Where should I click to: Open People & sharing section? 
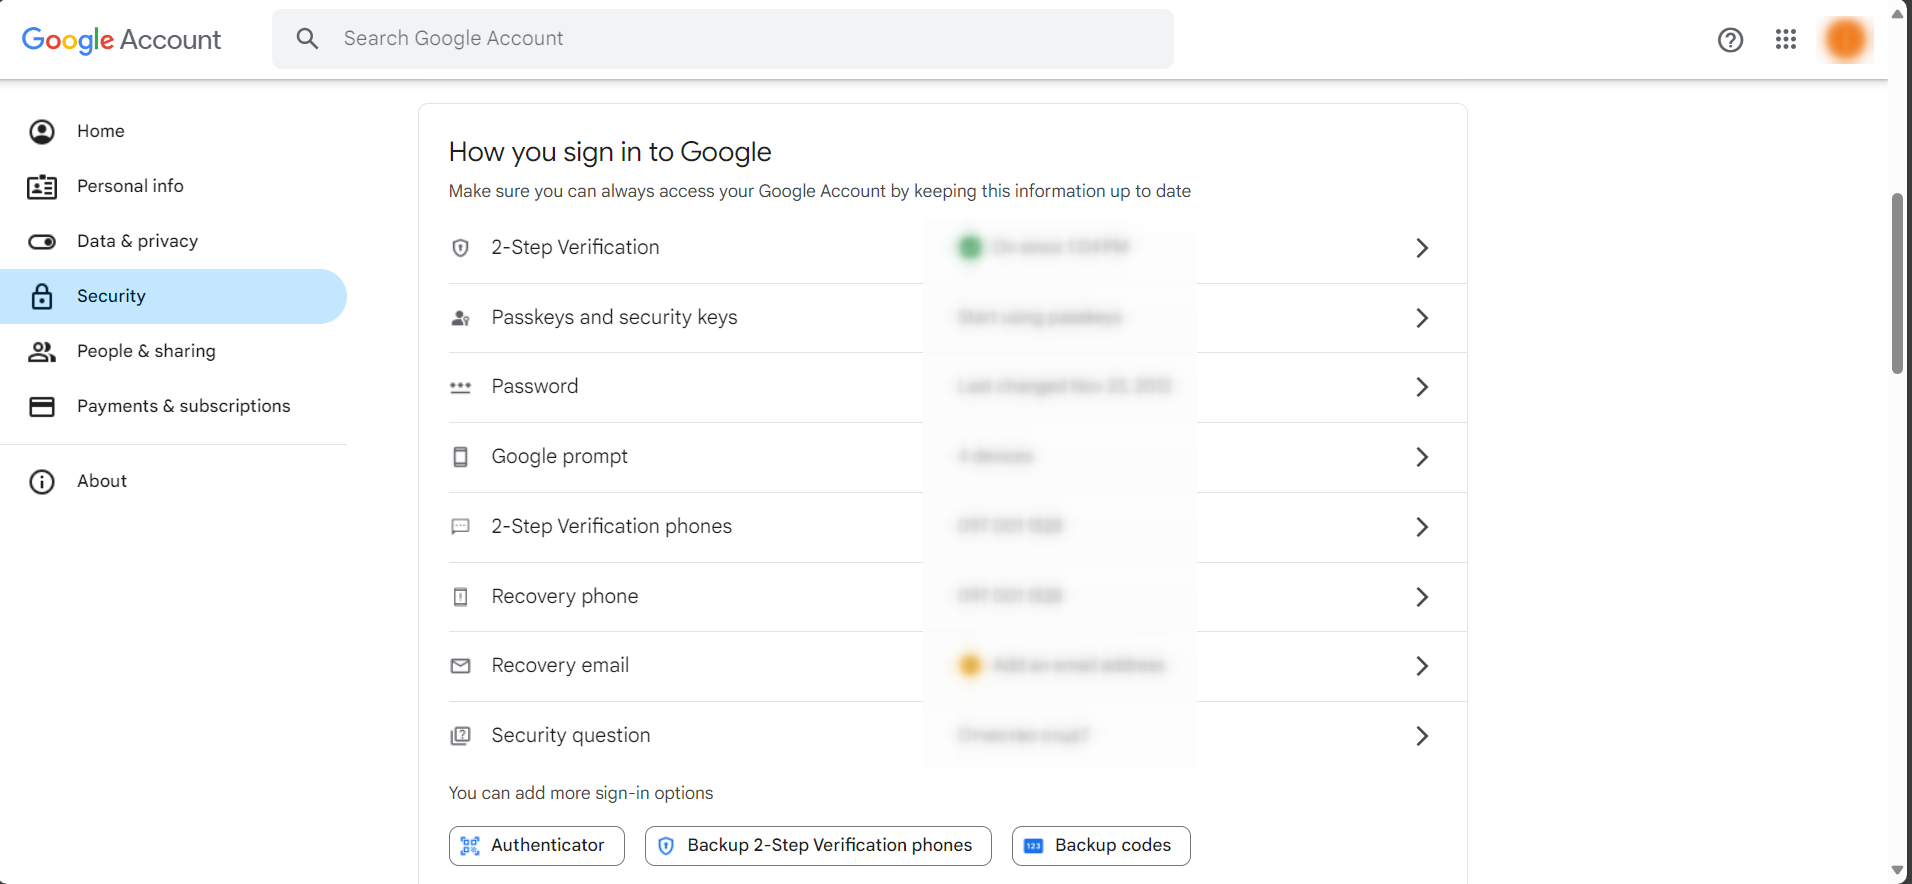click(x=173, y=351)
